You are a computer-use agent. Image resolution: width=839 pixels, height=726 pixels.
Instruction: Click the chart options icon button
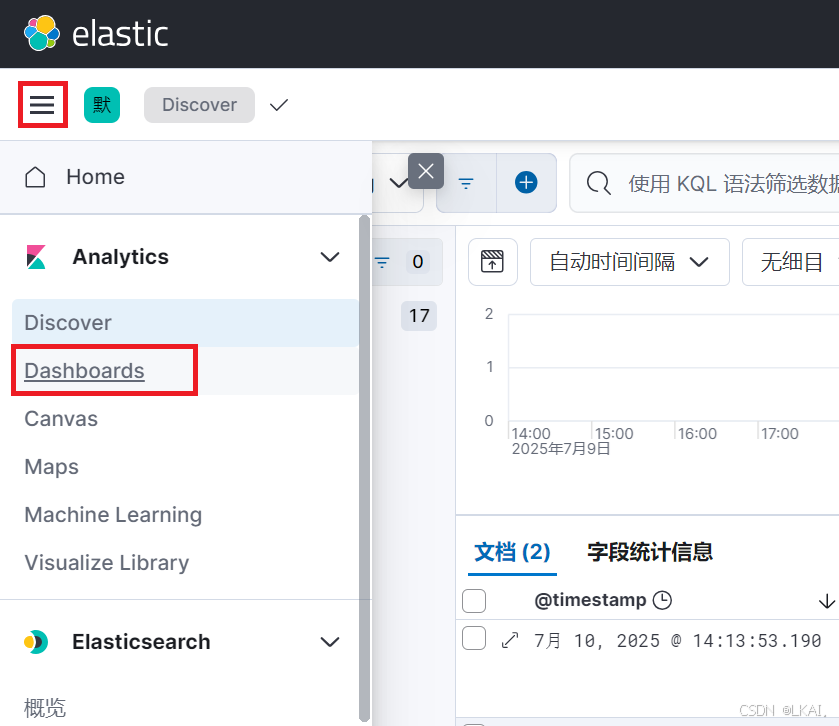coord(492,262)
